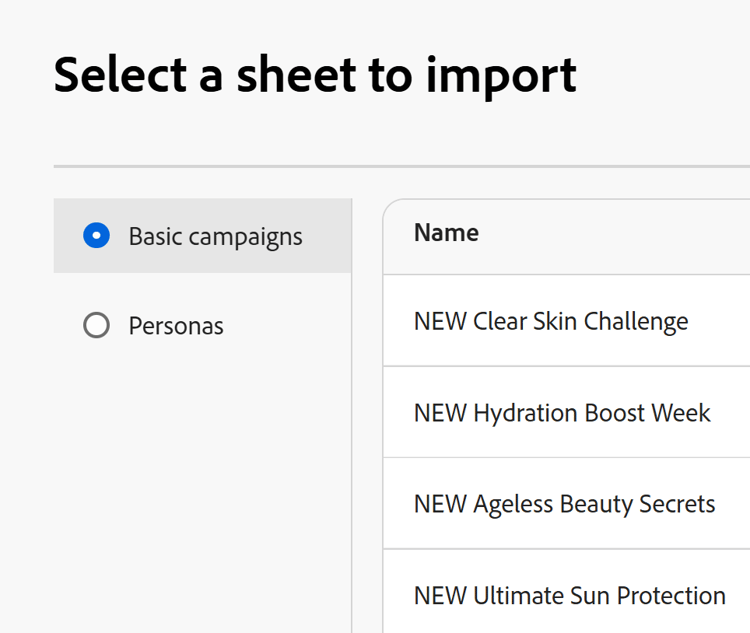The height and width of the screenshot is (633, 750).
Task: Click the Basic campaigns sheet label
Action: [215, 237]
